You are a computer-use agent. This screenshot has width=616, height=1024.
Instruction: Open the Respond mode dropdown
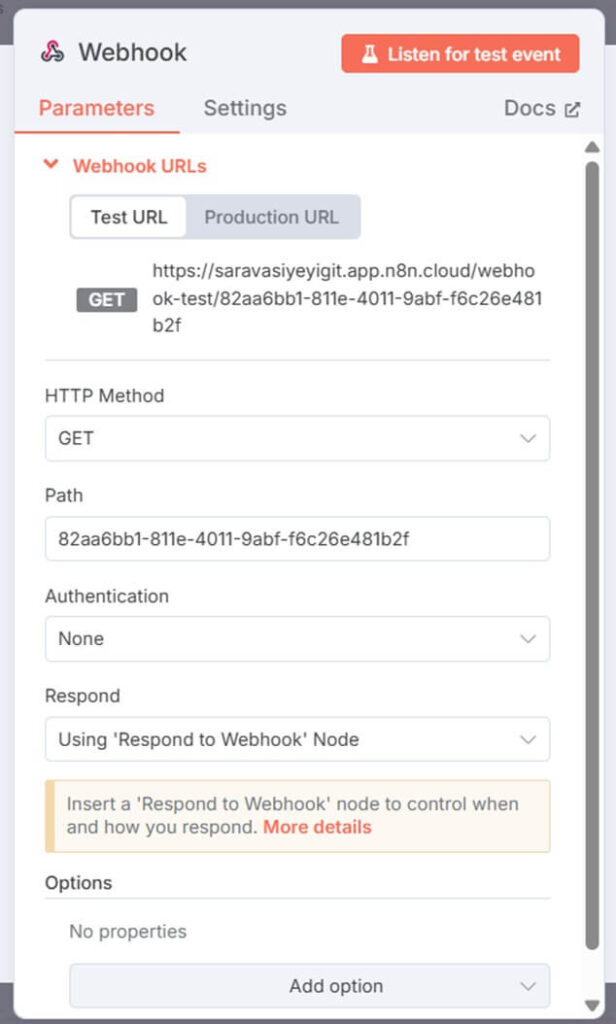(297, 739)
